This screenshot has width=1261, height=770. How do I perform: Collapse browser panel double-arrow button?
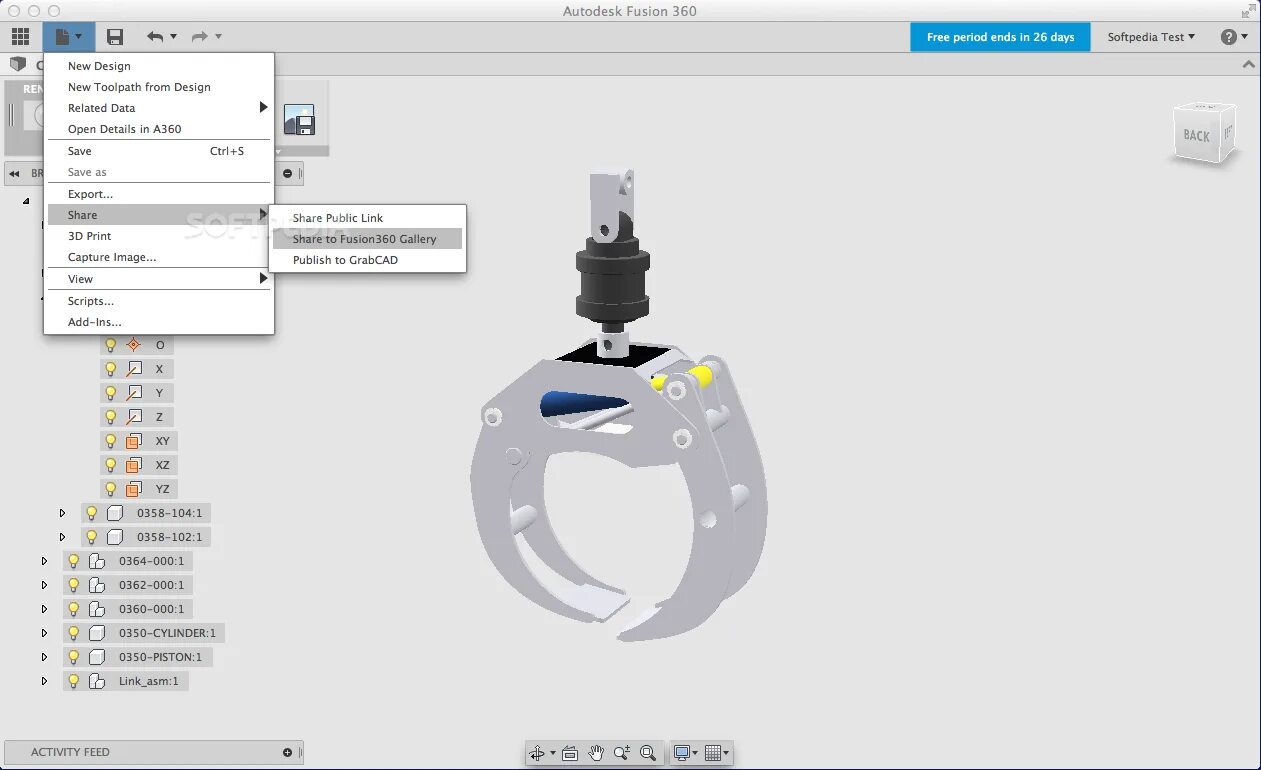pyautogui.click(x=15, y=173)
